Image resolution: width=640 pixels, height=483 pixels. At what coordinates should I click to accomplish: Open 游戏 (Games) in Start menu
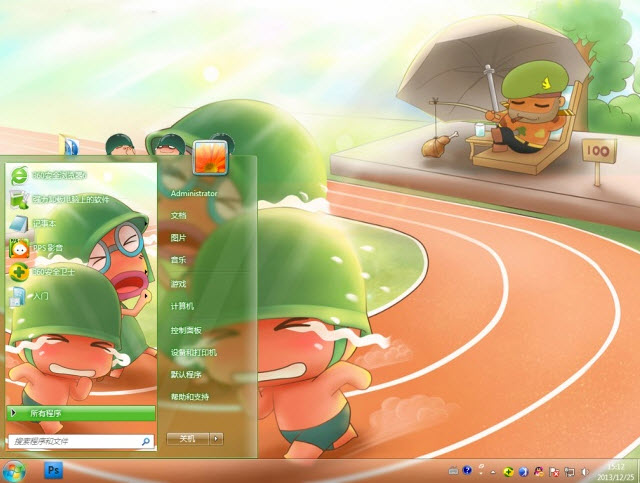(x=178, y=284)
